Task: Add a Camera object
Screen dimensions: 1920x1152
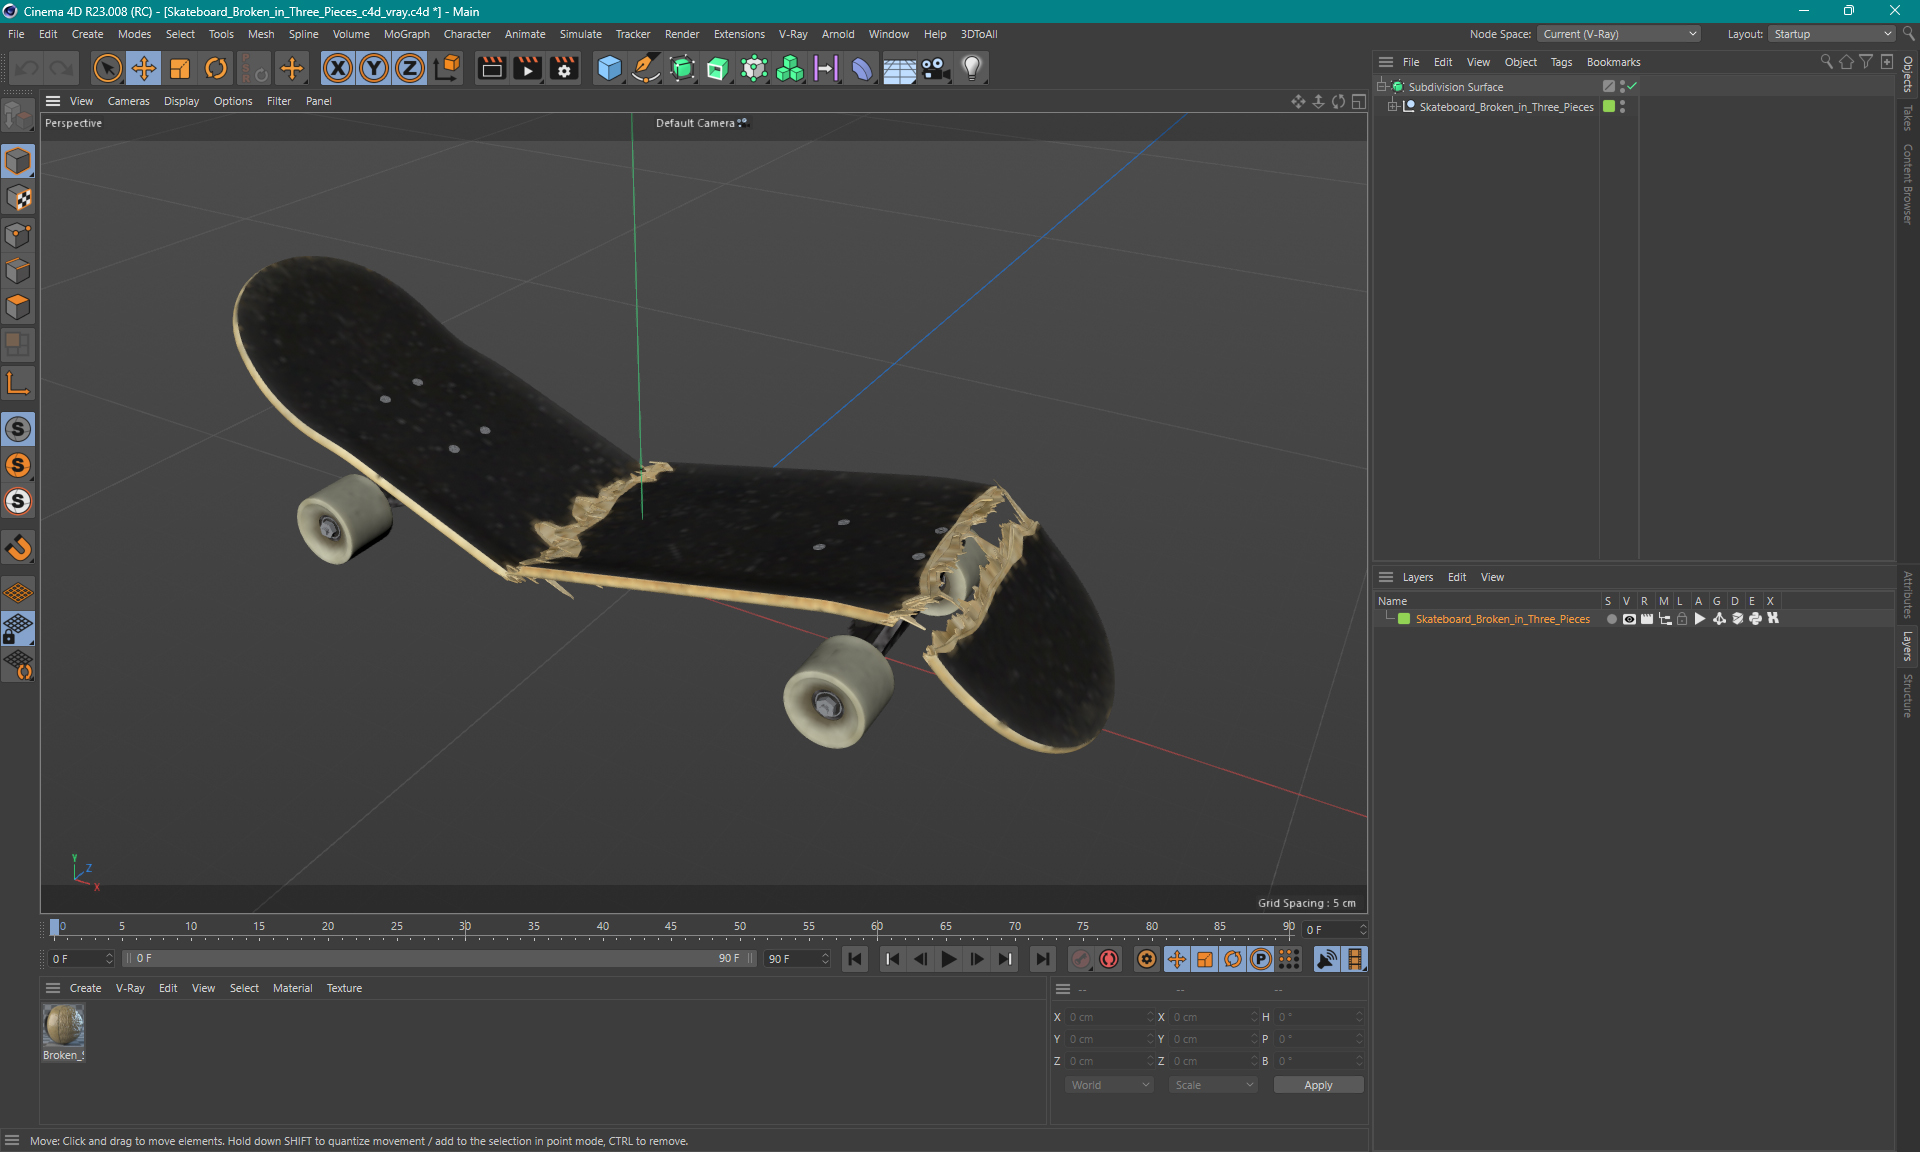Action: 935,68
